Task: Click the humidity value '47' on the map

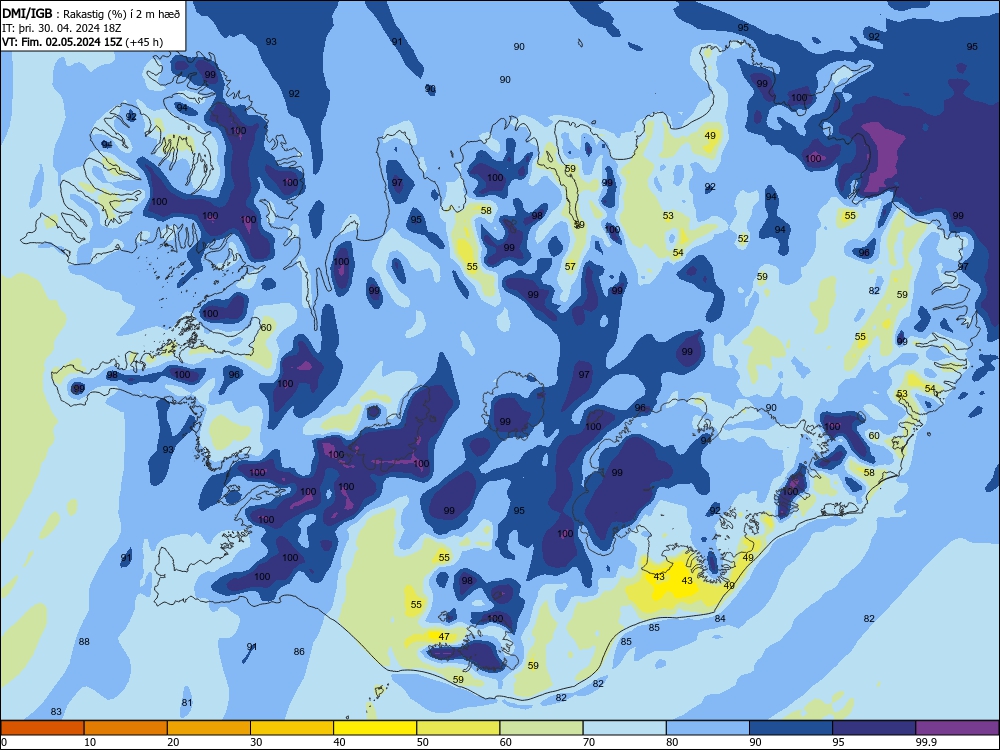Action: [x=444, y=636]
